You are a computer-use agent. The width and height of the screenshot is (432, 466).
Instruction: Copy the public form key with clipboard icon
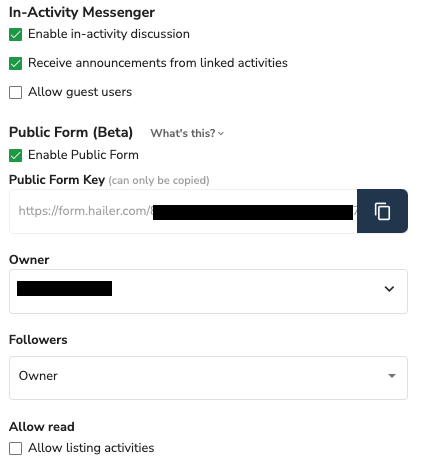coord(382,211)
